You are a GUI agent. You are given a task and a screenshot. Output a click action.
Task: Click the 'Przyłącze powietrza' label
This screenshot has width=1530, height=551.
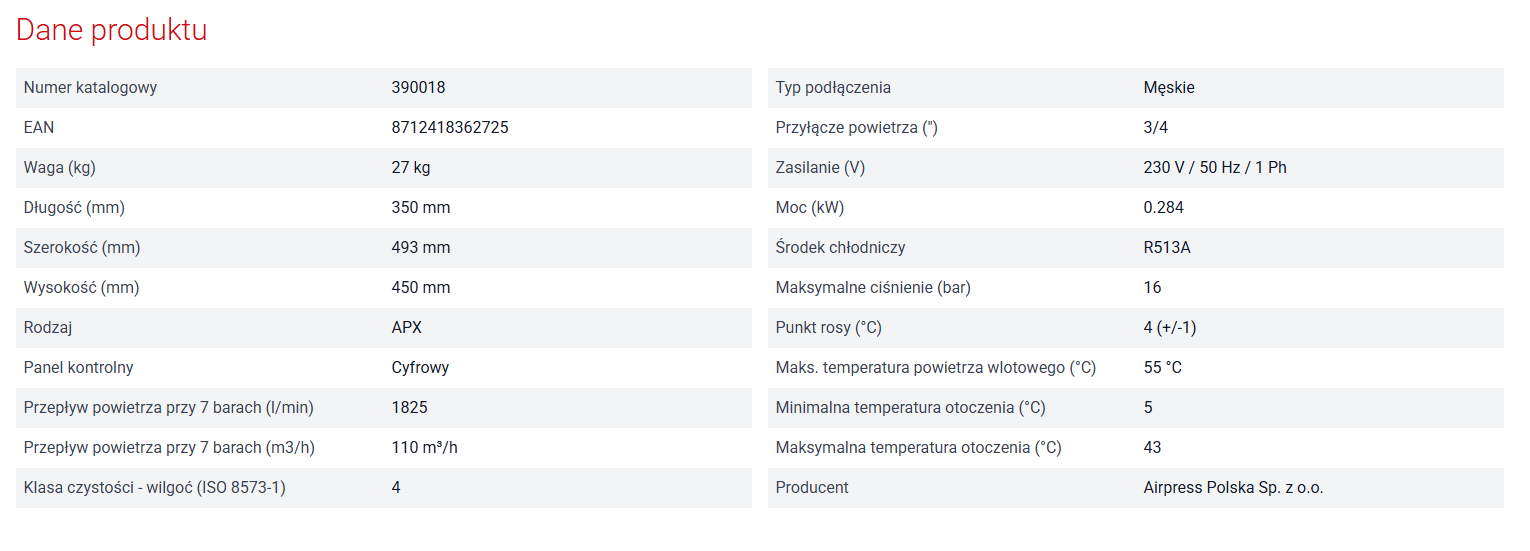[856, 128]
